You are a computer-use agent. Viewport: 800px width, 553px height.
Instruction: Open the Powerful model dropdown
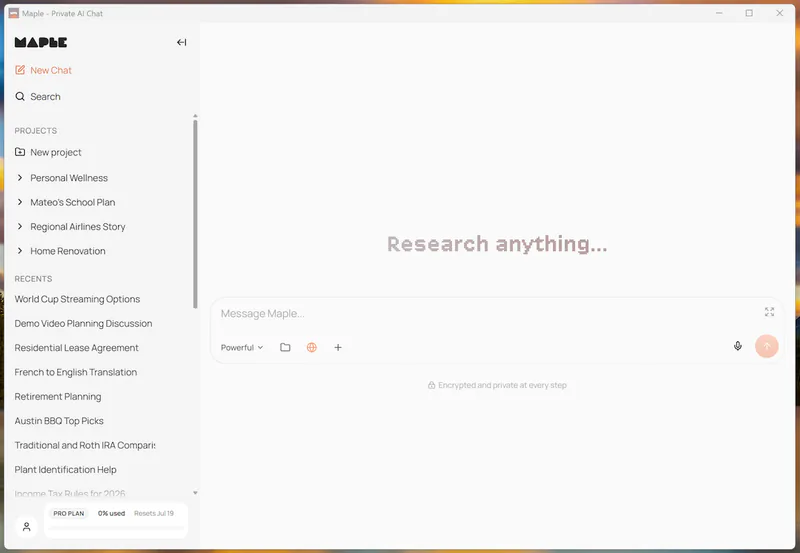pos(242,347)
